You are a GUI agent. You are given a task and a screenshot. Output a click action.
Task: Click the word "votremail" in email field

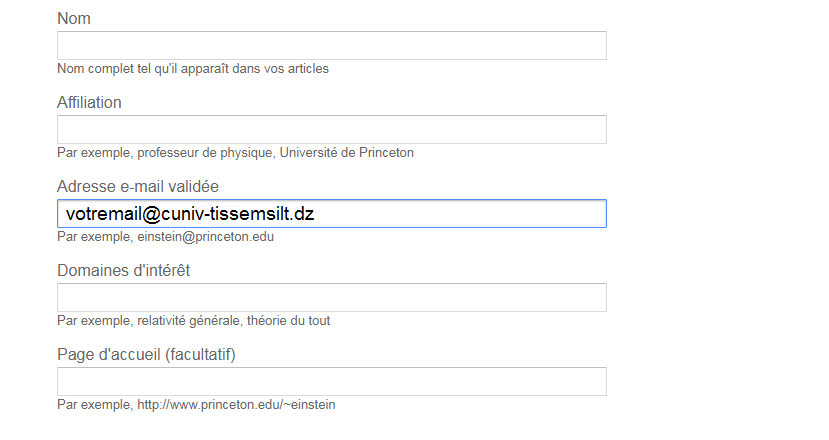102,214
